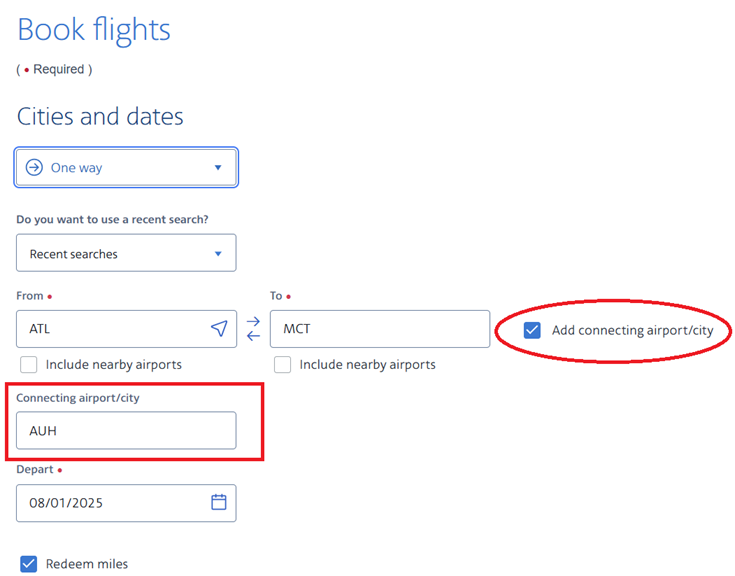
Task: Click the Depart date field 08/01/2025
Action: [x=126, y=503]
